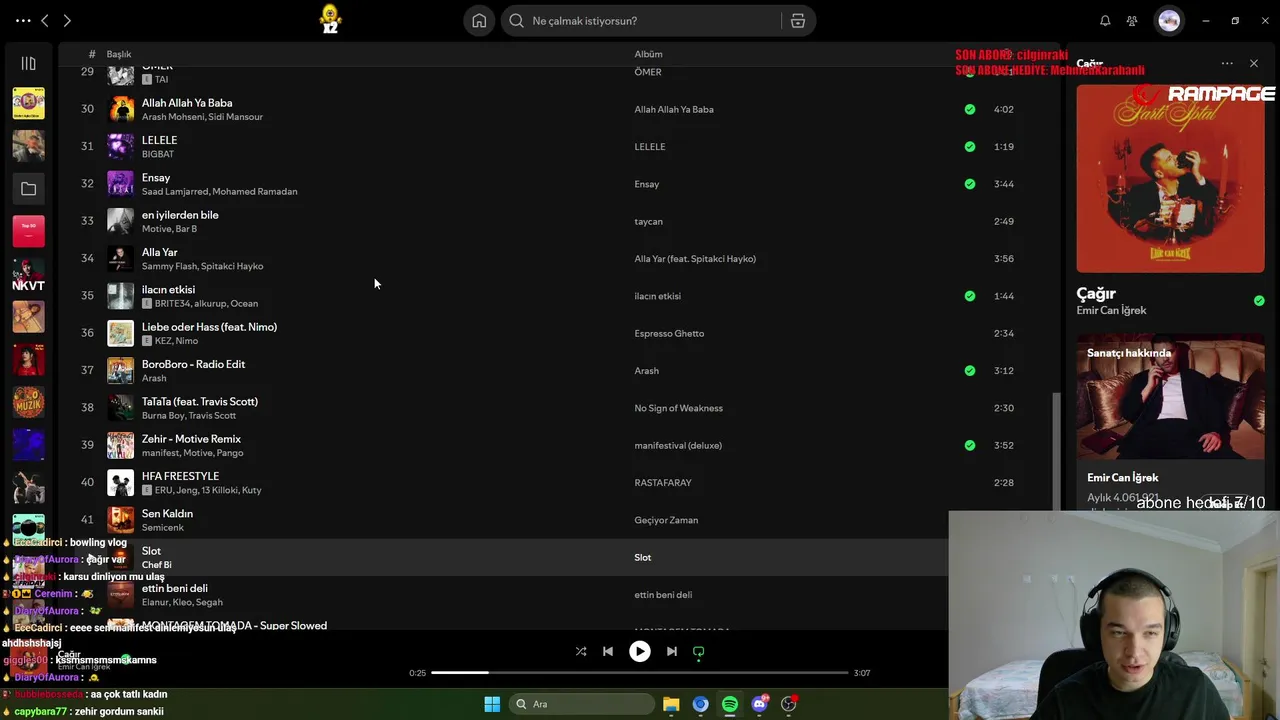Screen dimensions: 1280x720
Task: Click the search magnifier icon
Action: 516,21
